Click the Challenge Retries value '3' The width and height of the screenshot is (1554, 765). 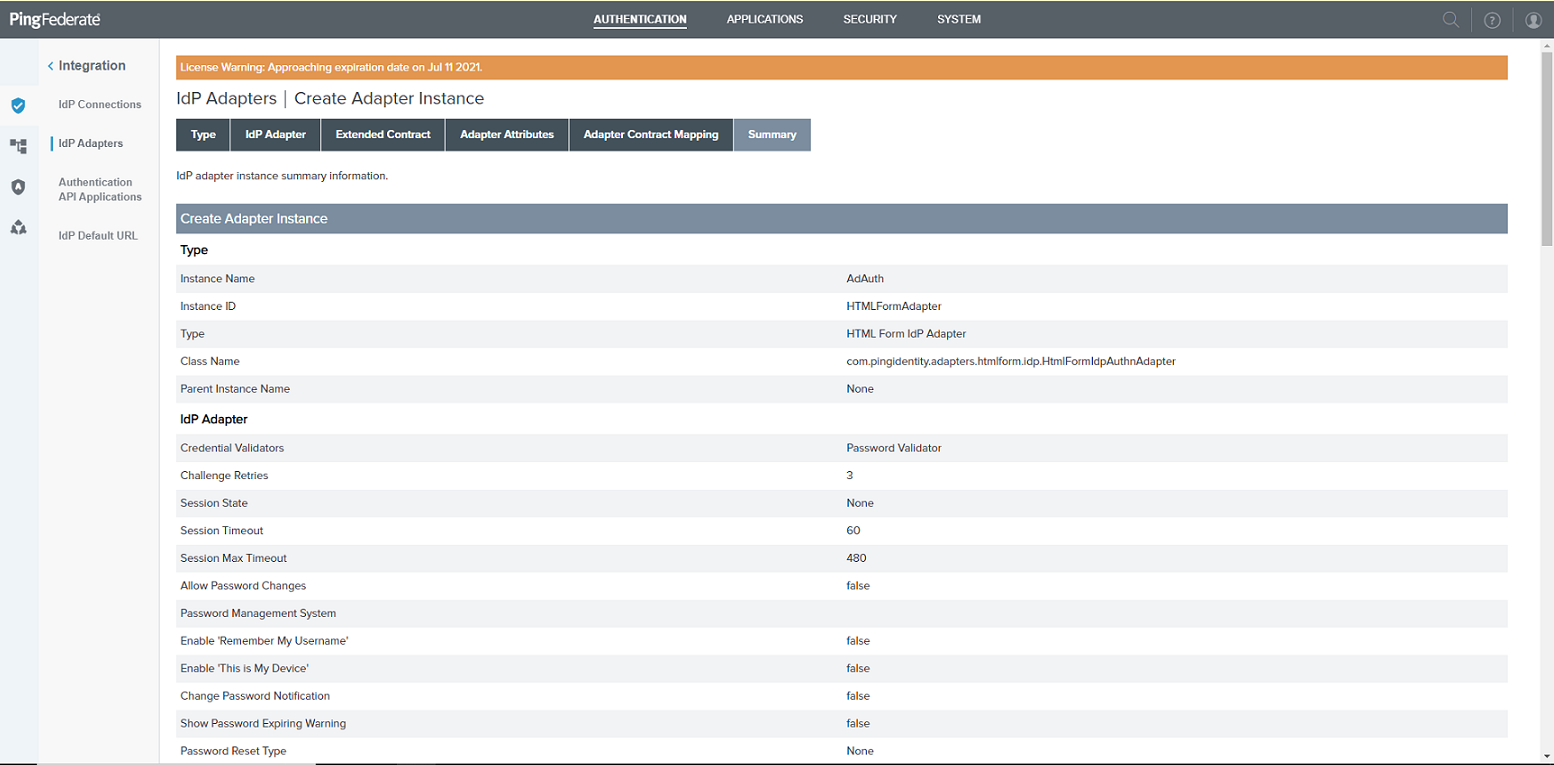coord(850,475)
